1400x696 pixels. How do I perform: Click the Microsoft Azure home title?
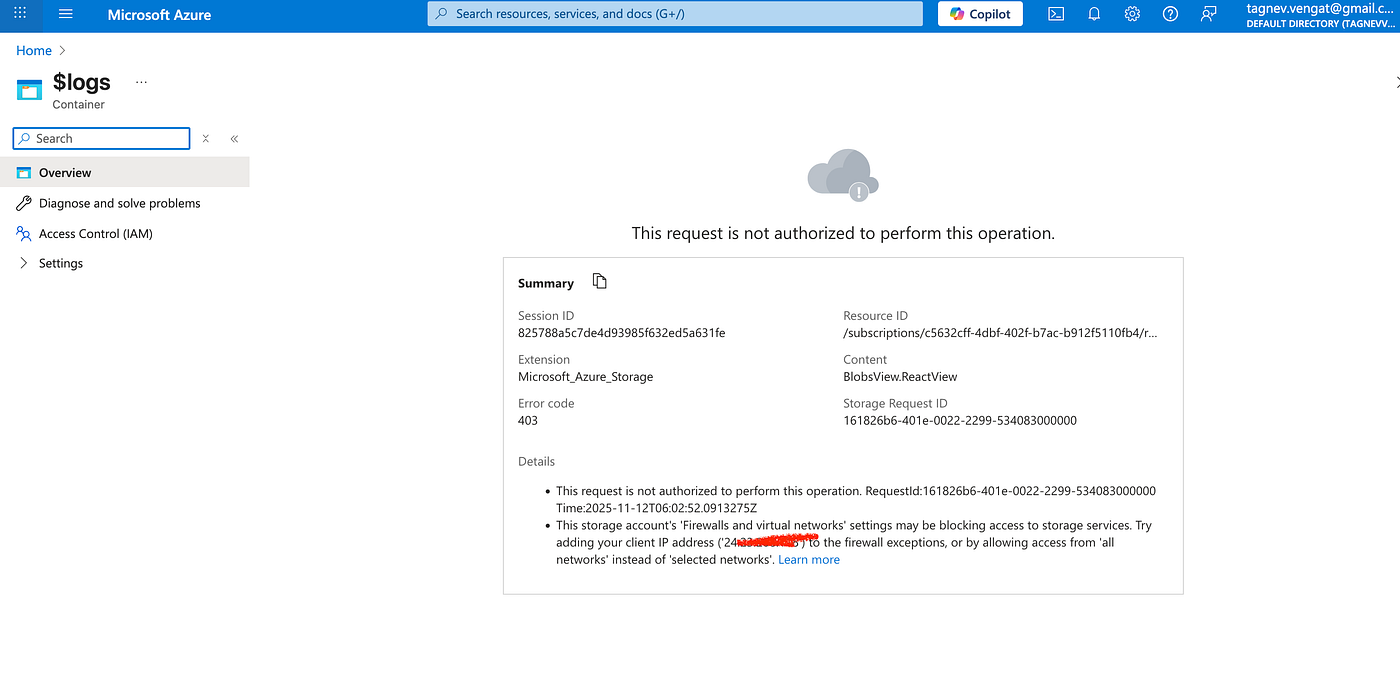(160, 15)
